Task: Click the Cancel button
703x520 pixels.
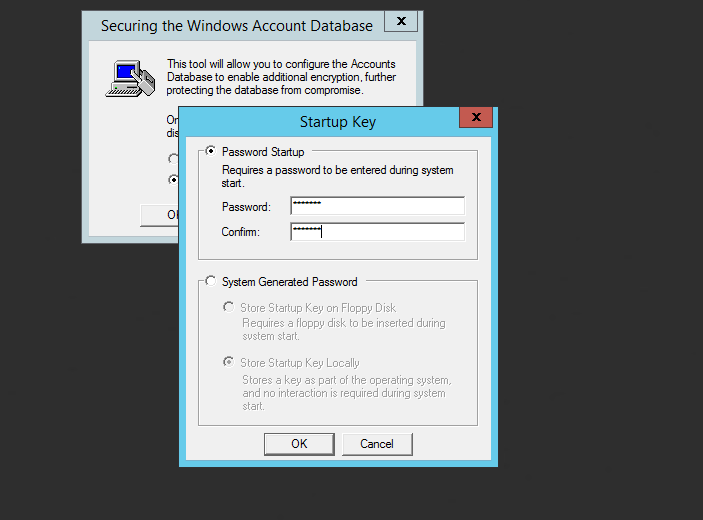Action: click(377, 444)
